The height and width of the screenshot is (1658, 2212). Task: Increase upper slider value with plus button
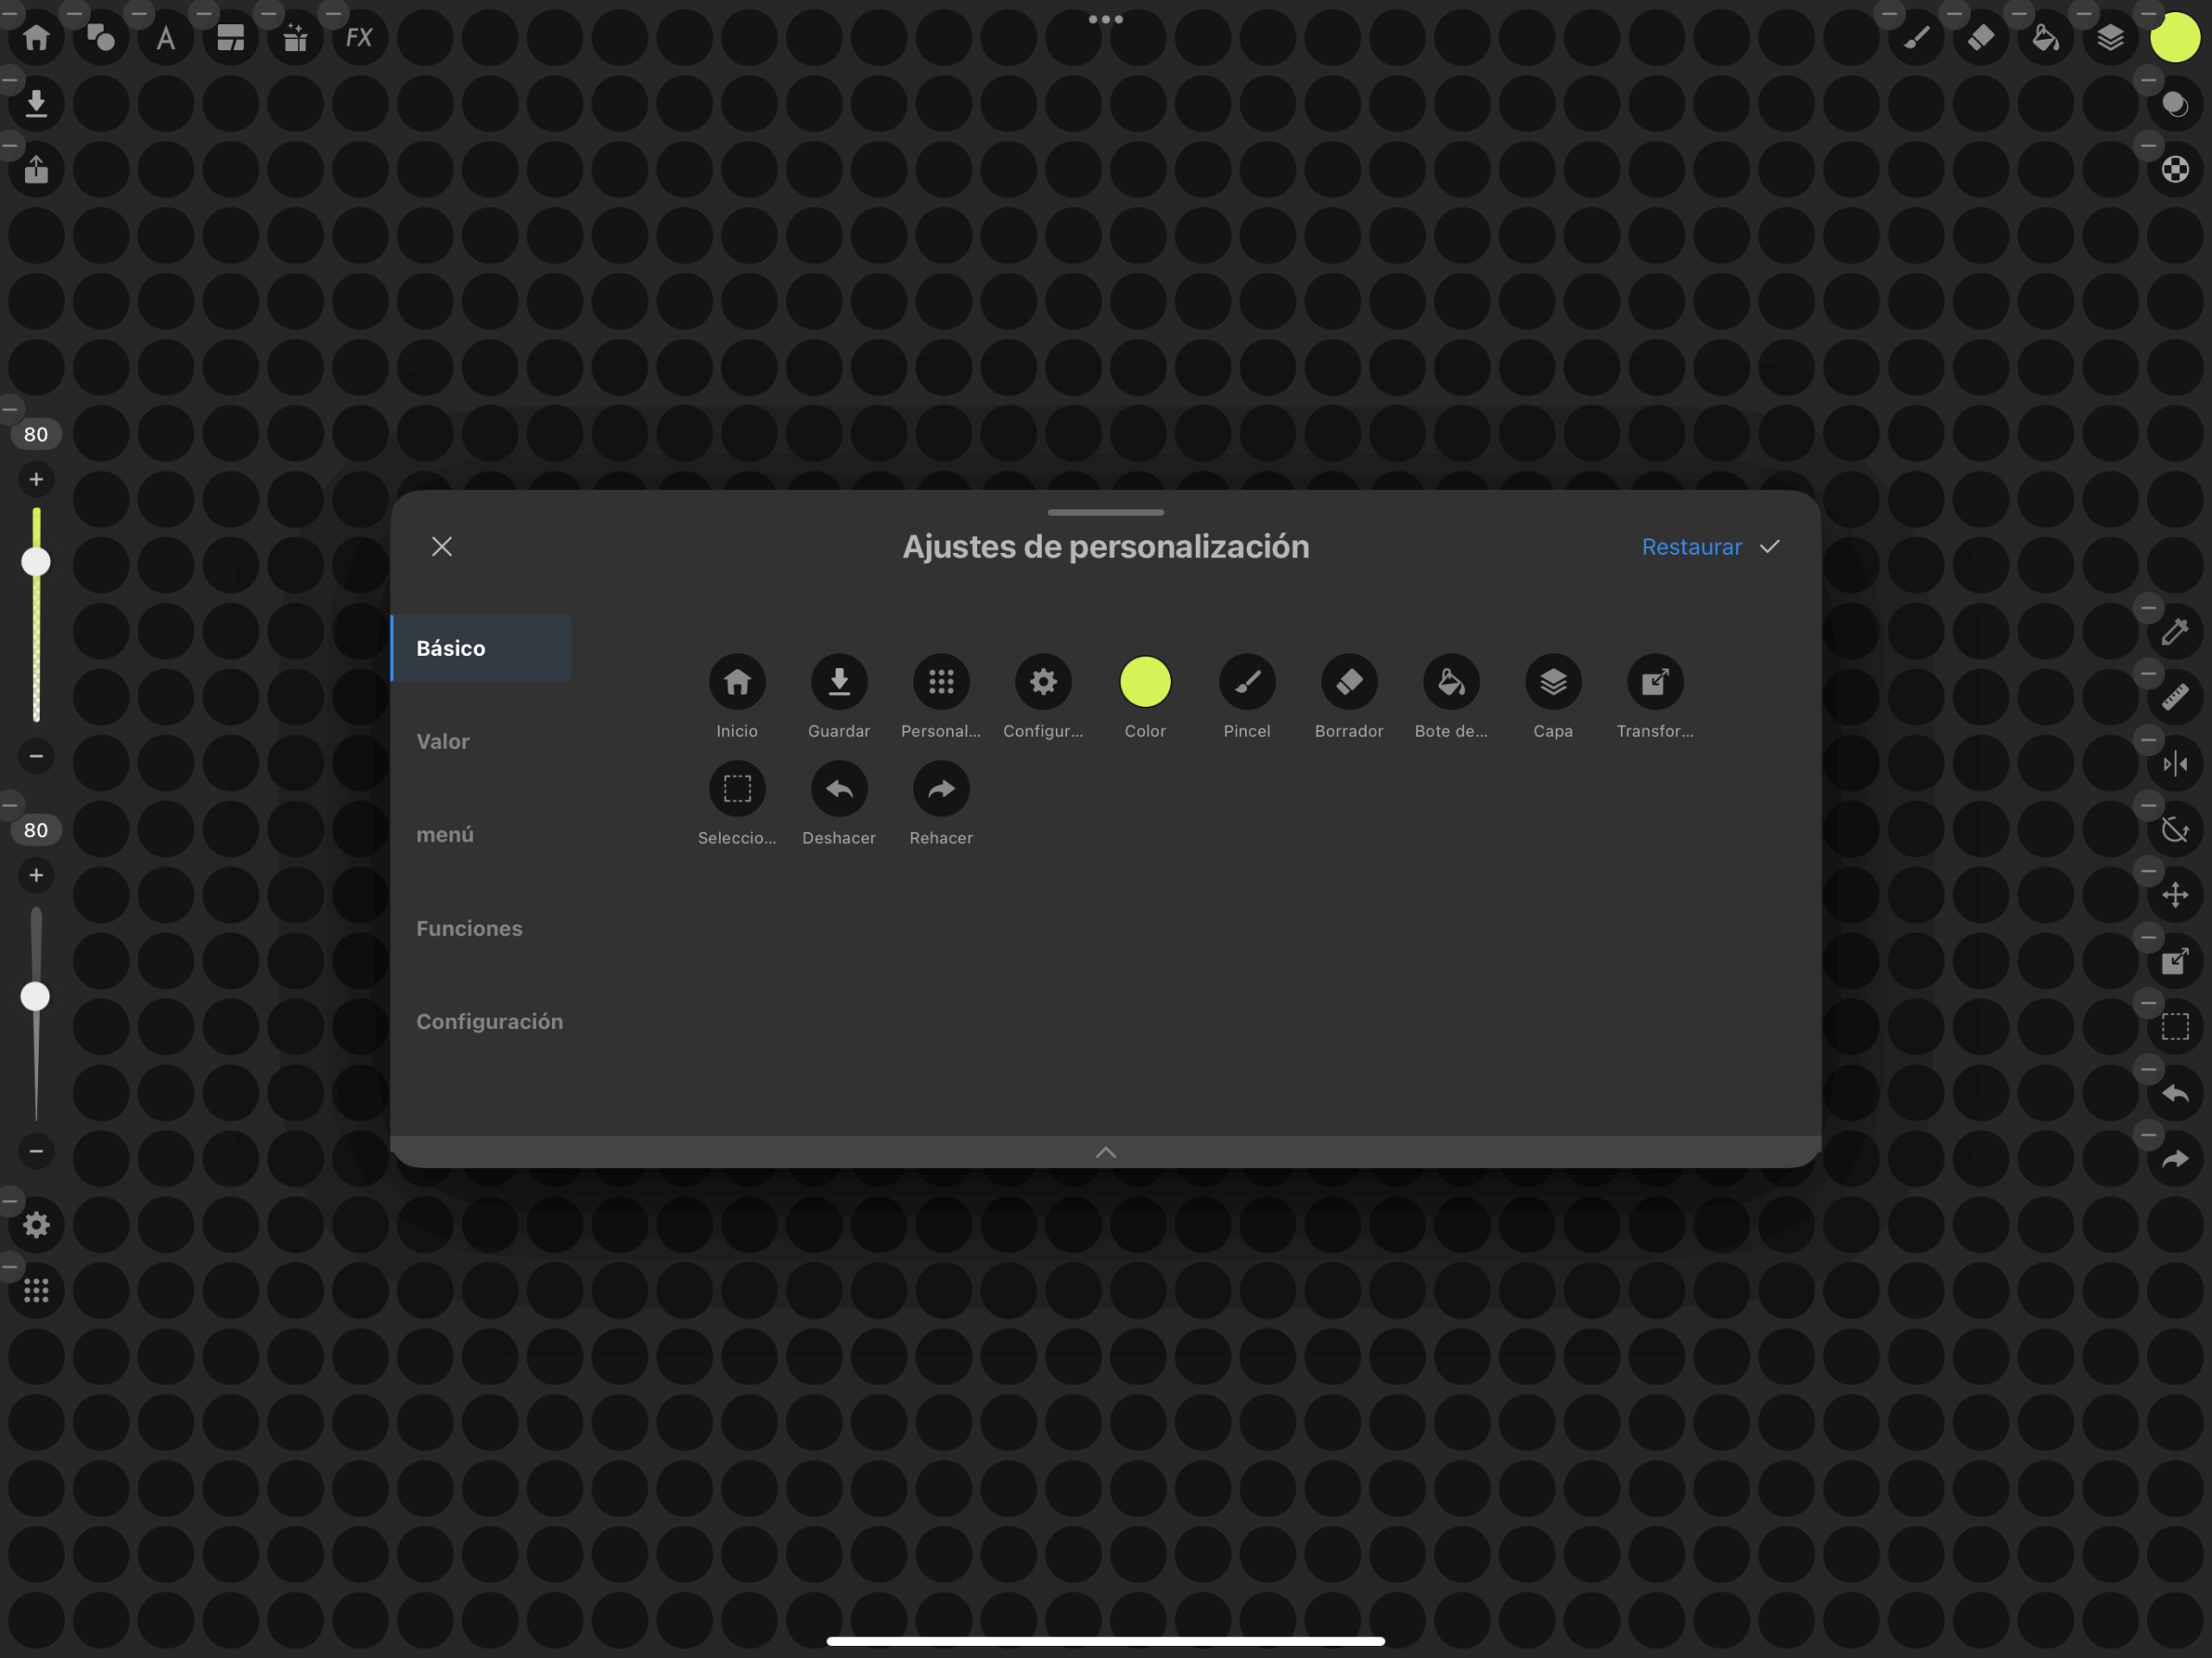(36, 479)
